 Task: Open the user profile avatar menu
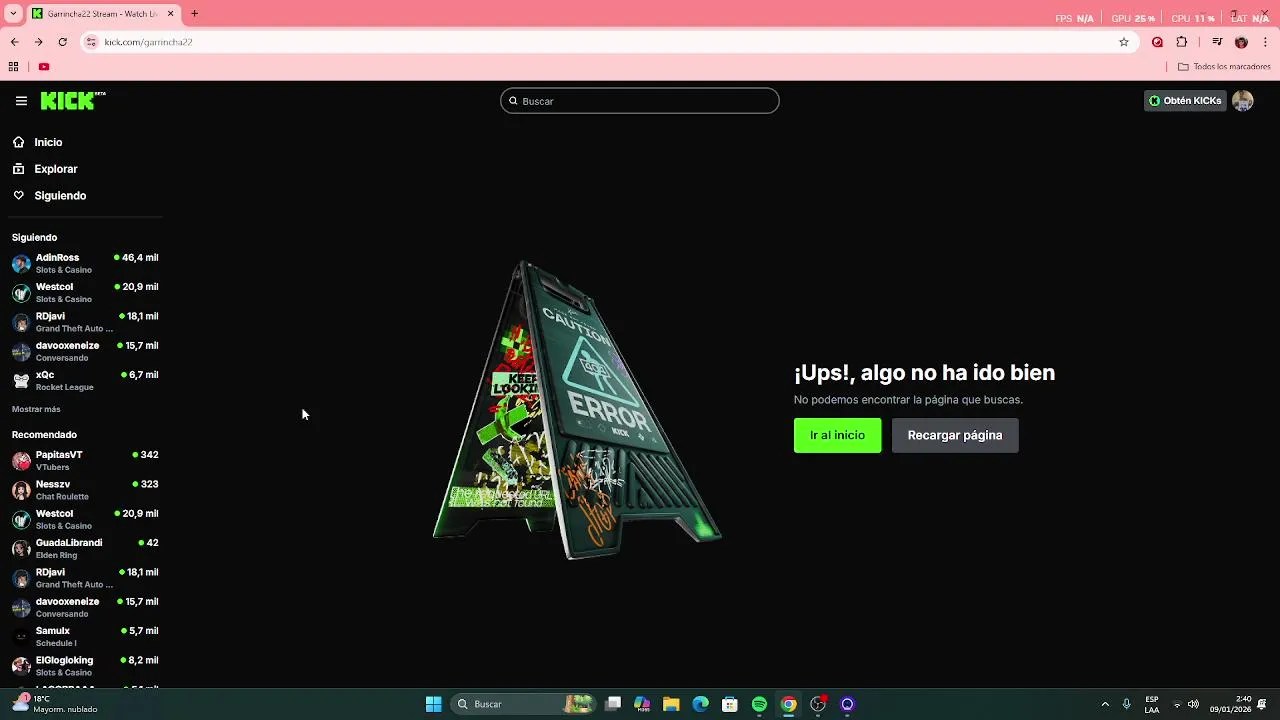(1243, 101)
